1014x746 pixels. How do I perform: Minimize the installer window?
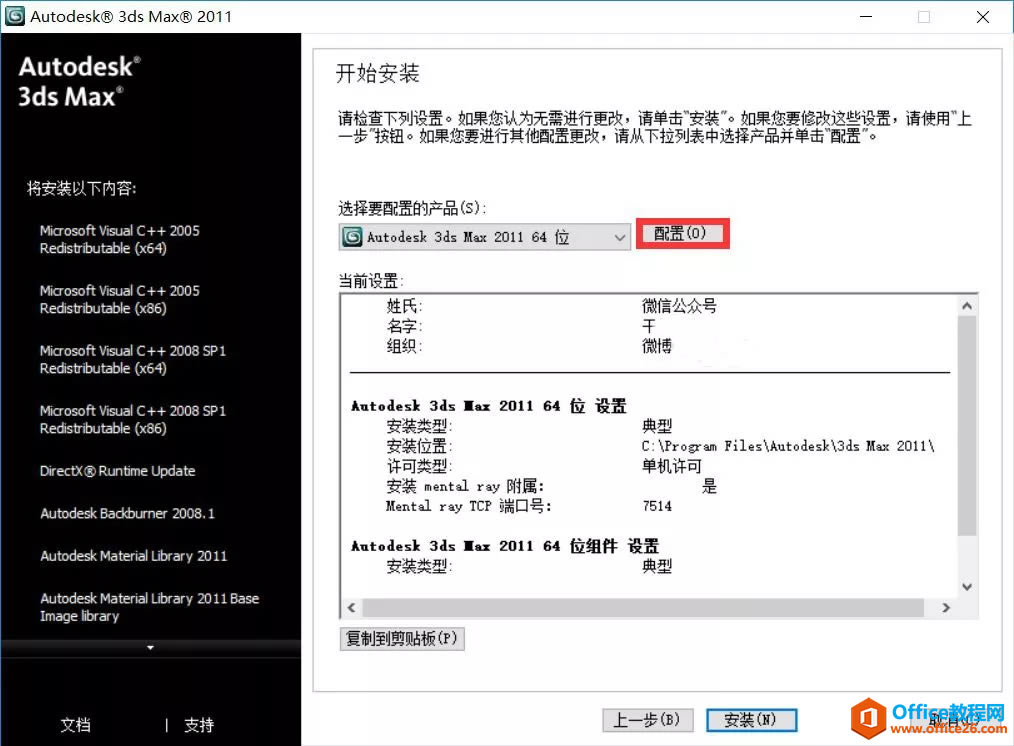pyautogui.click(x=866, y=17)
